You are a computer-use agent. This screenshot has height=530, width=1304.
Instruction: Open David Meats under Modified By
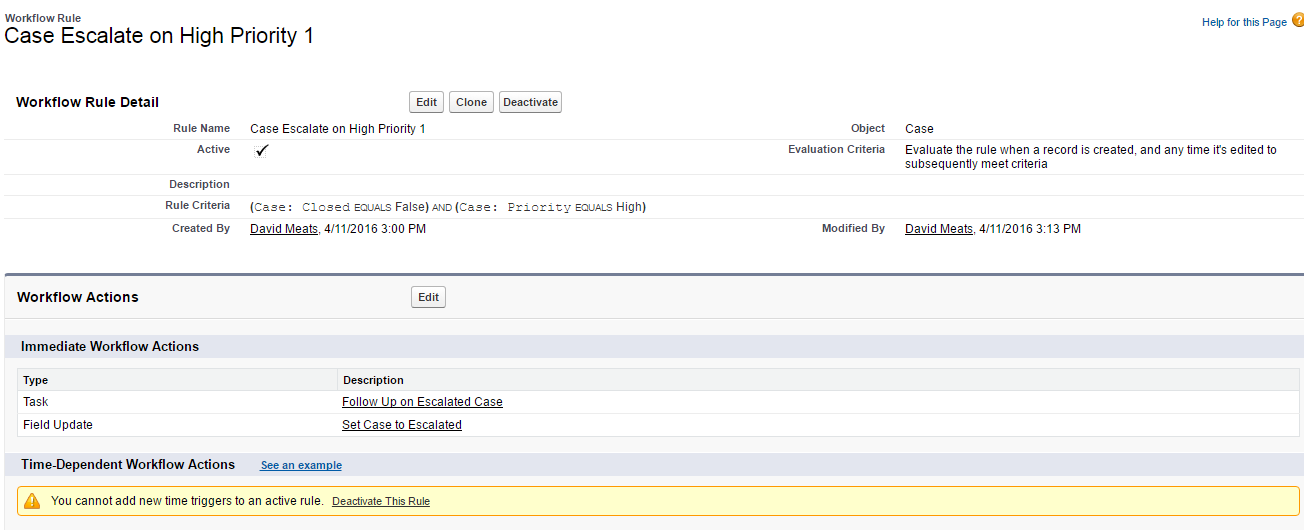pyautogui.click(x=939, y=229)
